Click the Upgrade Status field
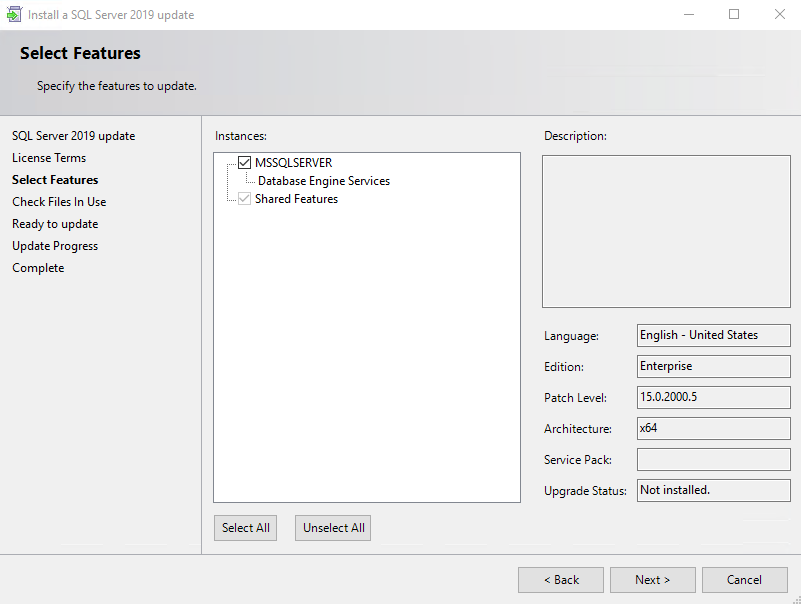Screen dimensions: 801x604 click(x=713, y=490)
